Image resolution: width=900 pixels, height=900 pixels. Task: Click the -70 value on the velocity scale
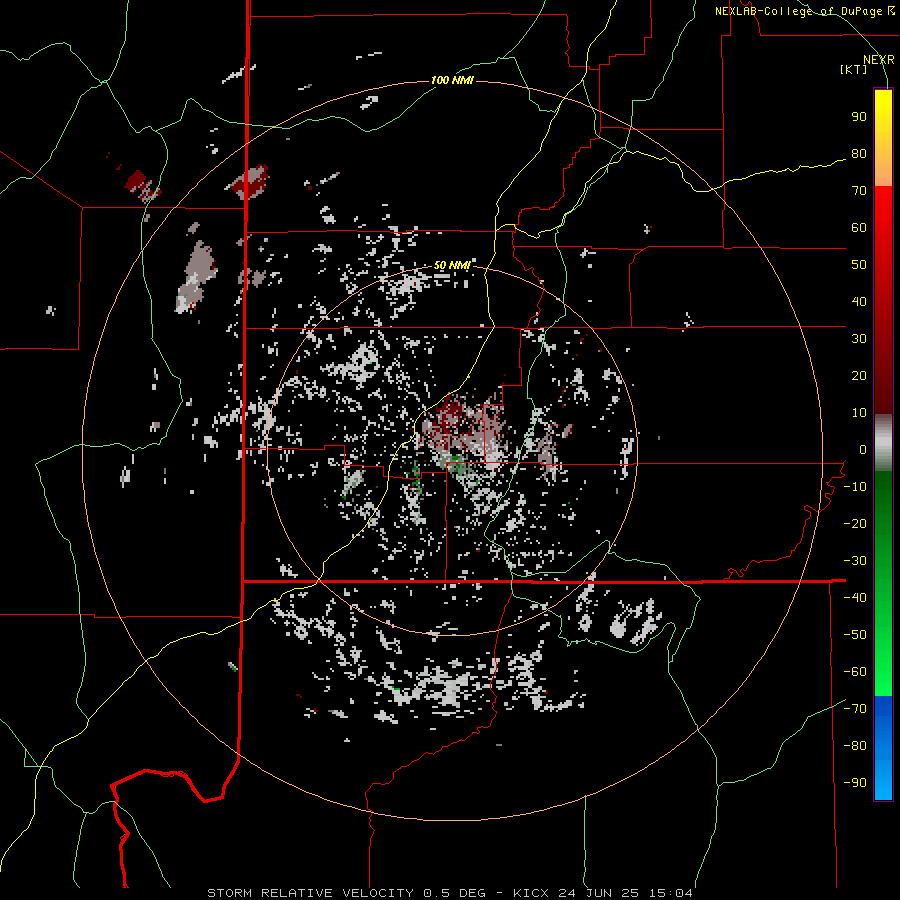pyautogui.click(x=855, y=708)
